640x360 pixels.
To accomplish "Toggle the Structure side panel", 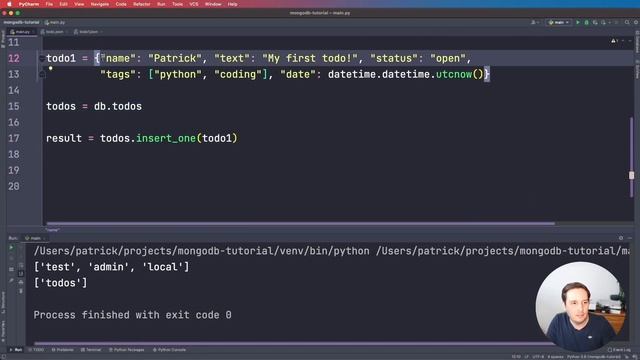I will (3, 303).
